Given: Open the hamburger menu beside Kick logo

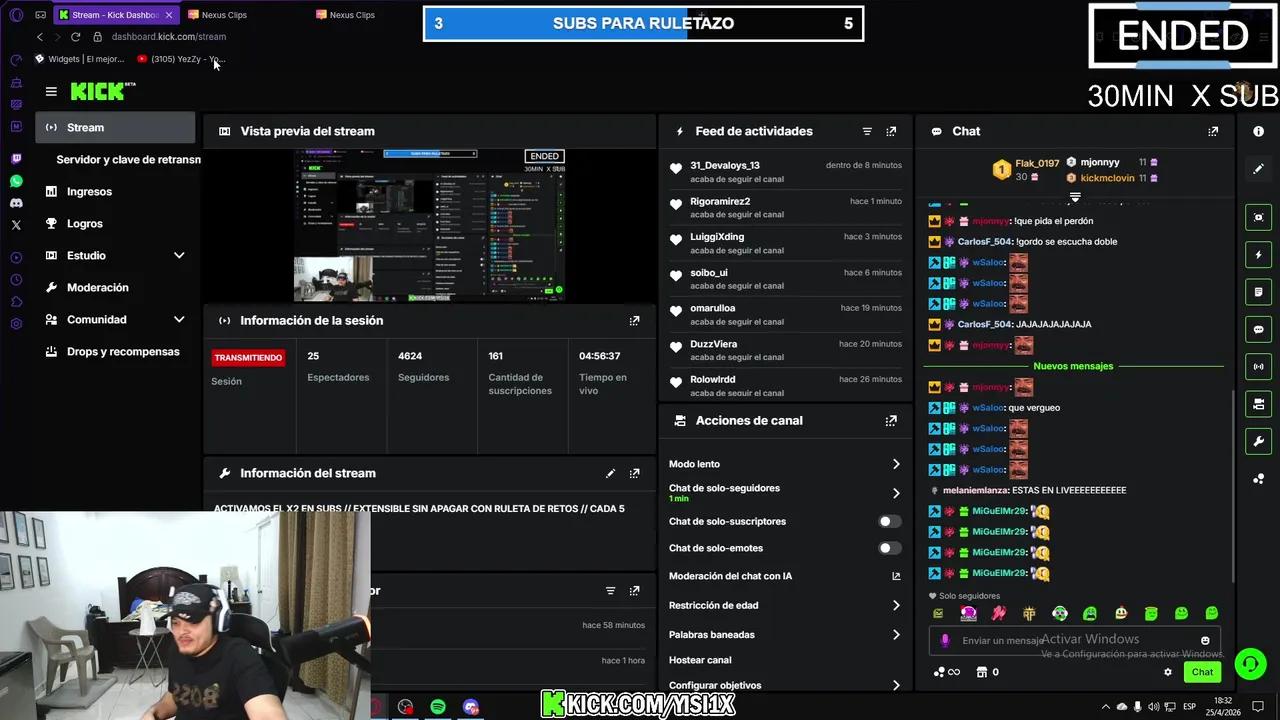Looking at the screenshot, I should [x=51, y=91].
